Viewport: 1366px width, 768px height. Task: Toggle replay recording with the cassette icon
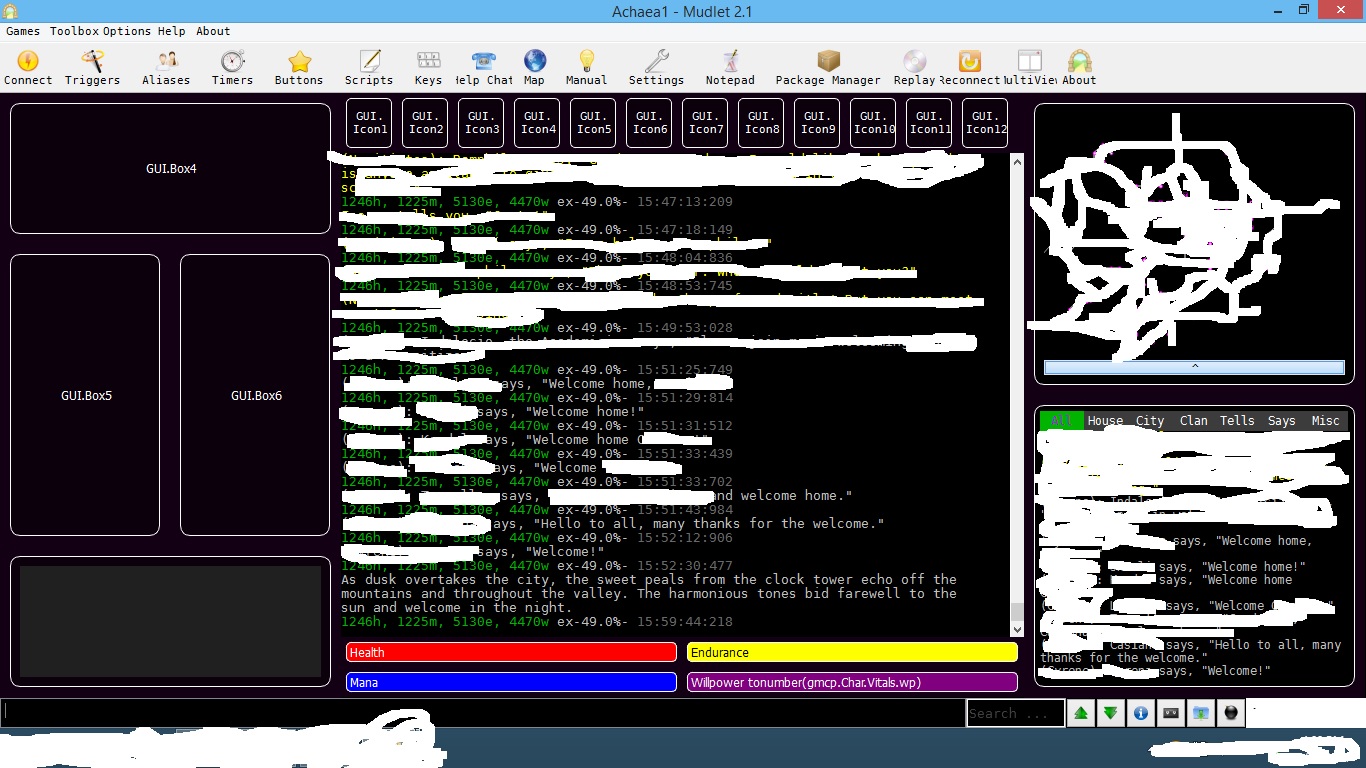pos(1170,713)
